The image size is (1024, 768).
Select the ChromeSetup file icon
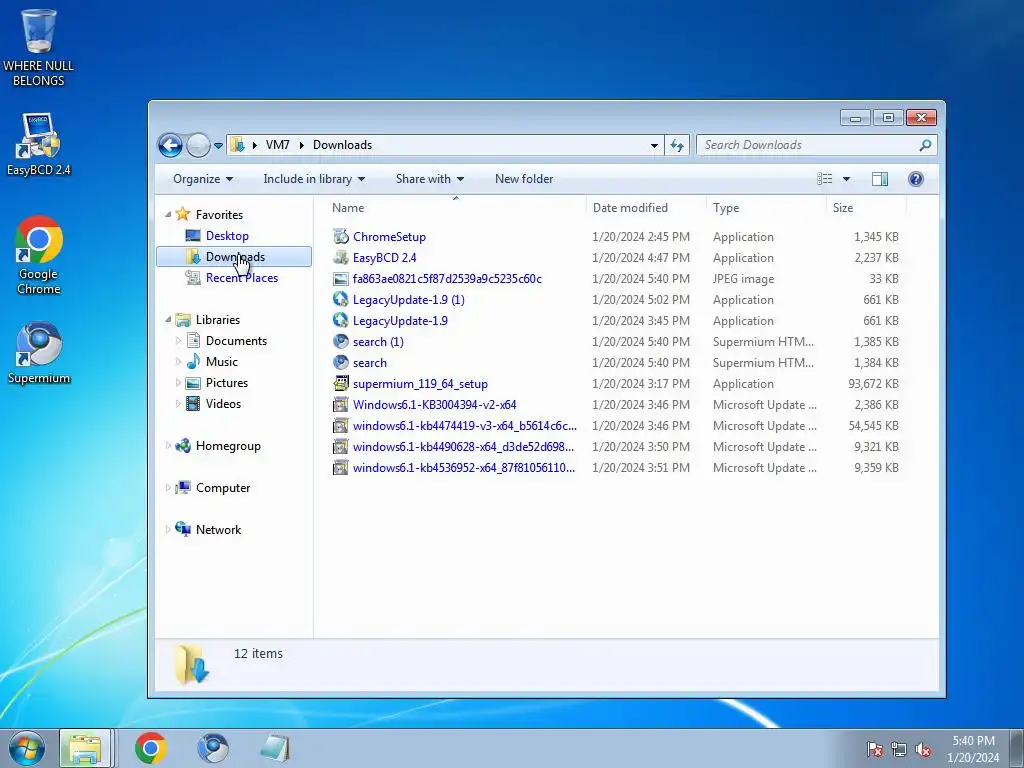[x=340, y=236]
